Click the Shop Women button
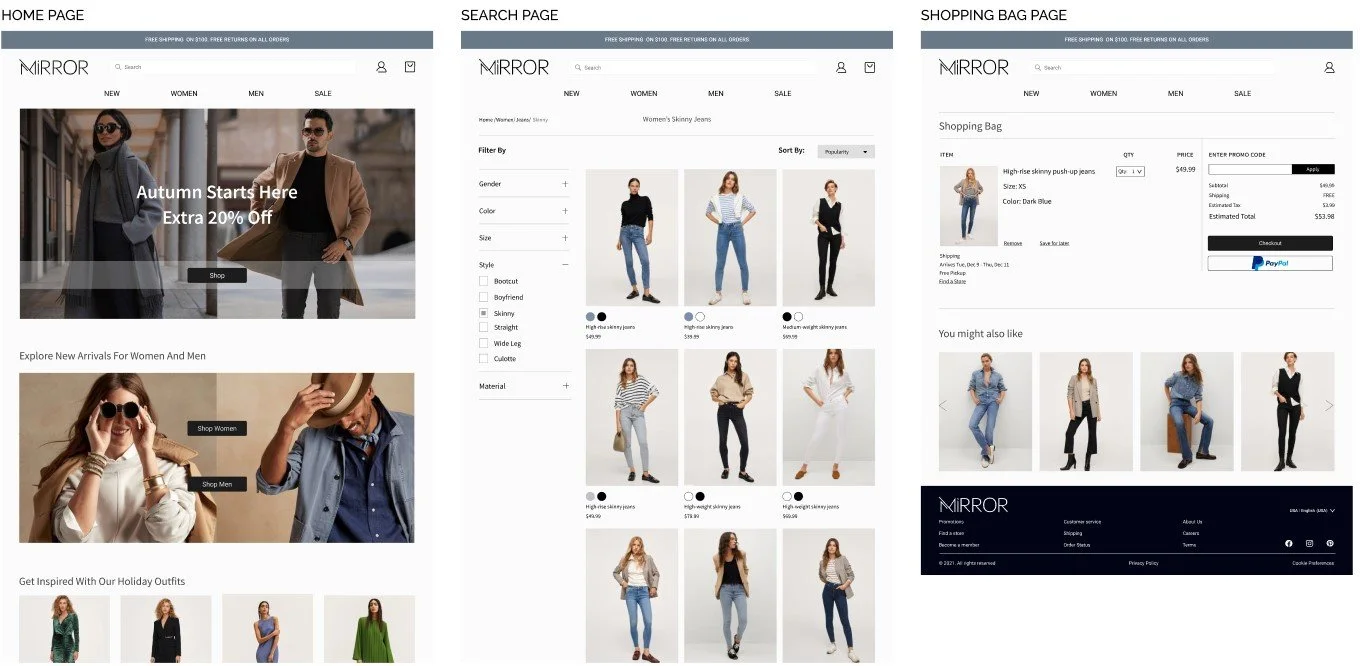Image resolution: width=1360 pixels, height=666 pixels. pos(217,428)
